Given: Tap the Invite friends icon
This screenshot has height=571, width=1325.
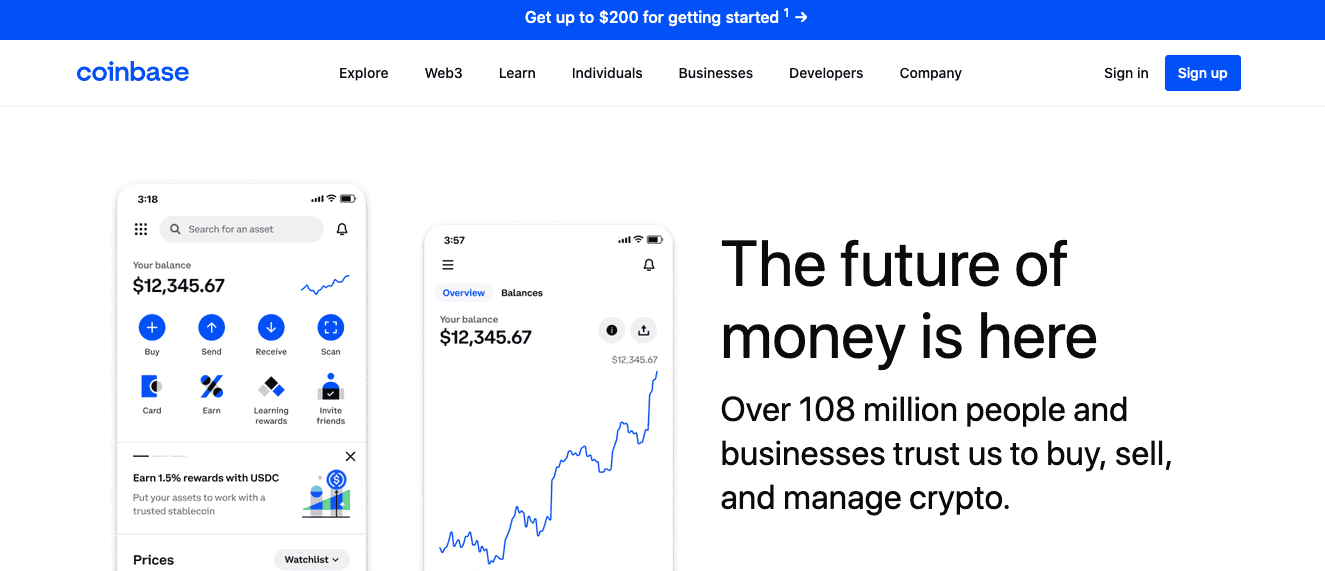Looking at the screenshot, I should point(331,387).
